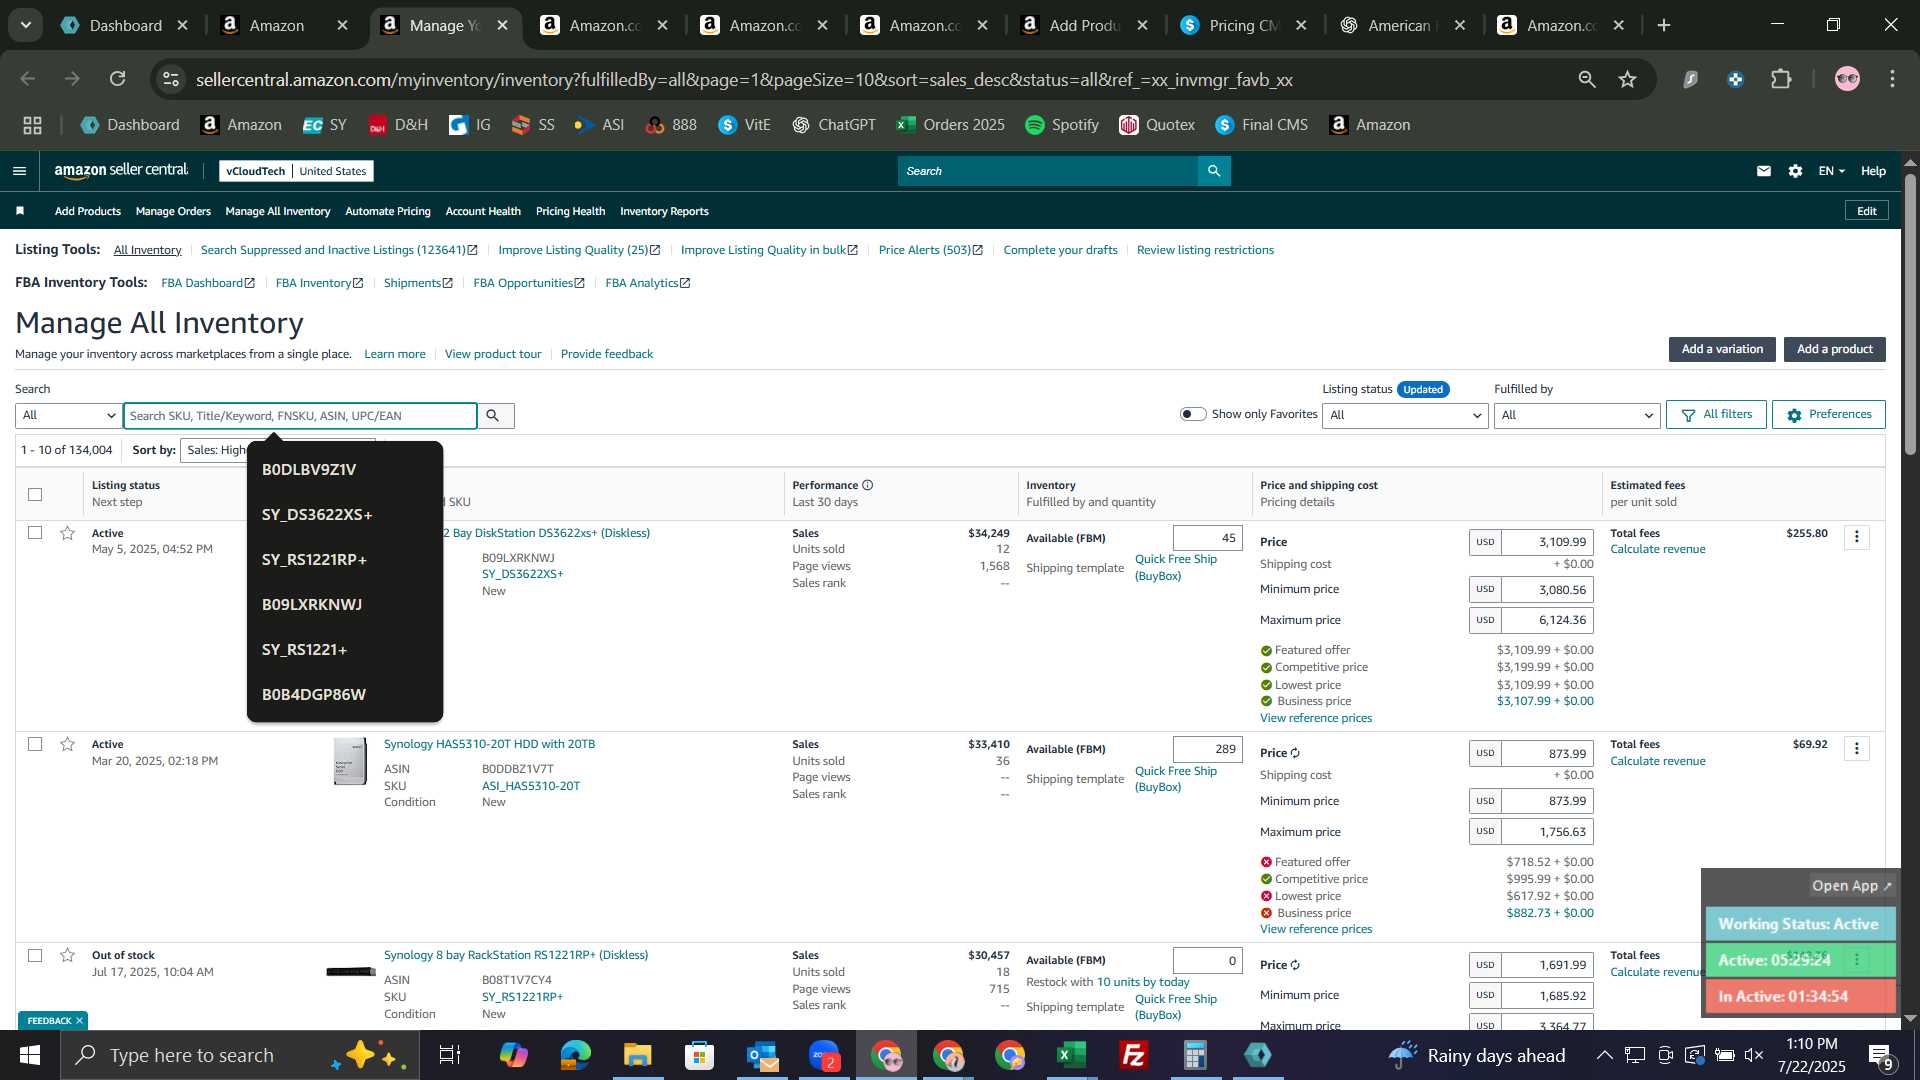Open Inventory Reports menu item
1920x1080 pixels.
coord(664,211)
